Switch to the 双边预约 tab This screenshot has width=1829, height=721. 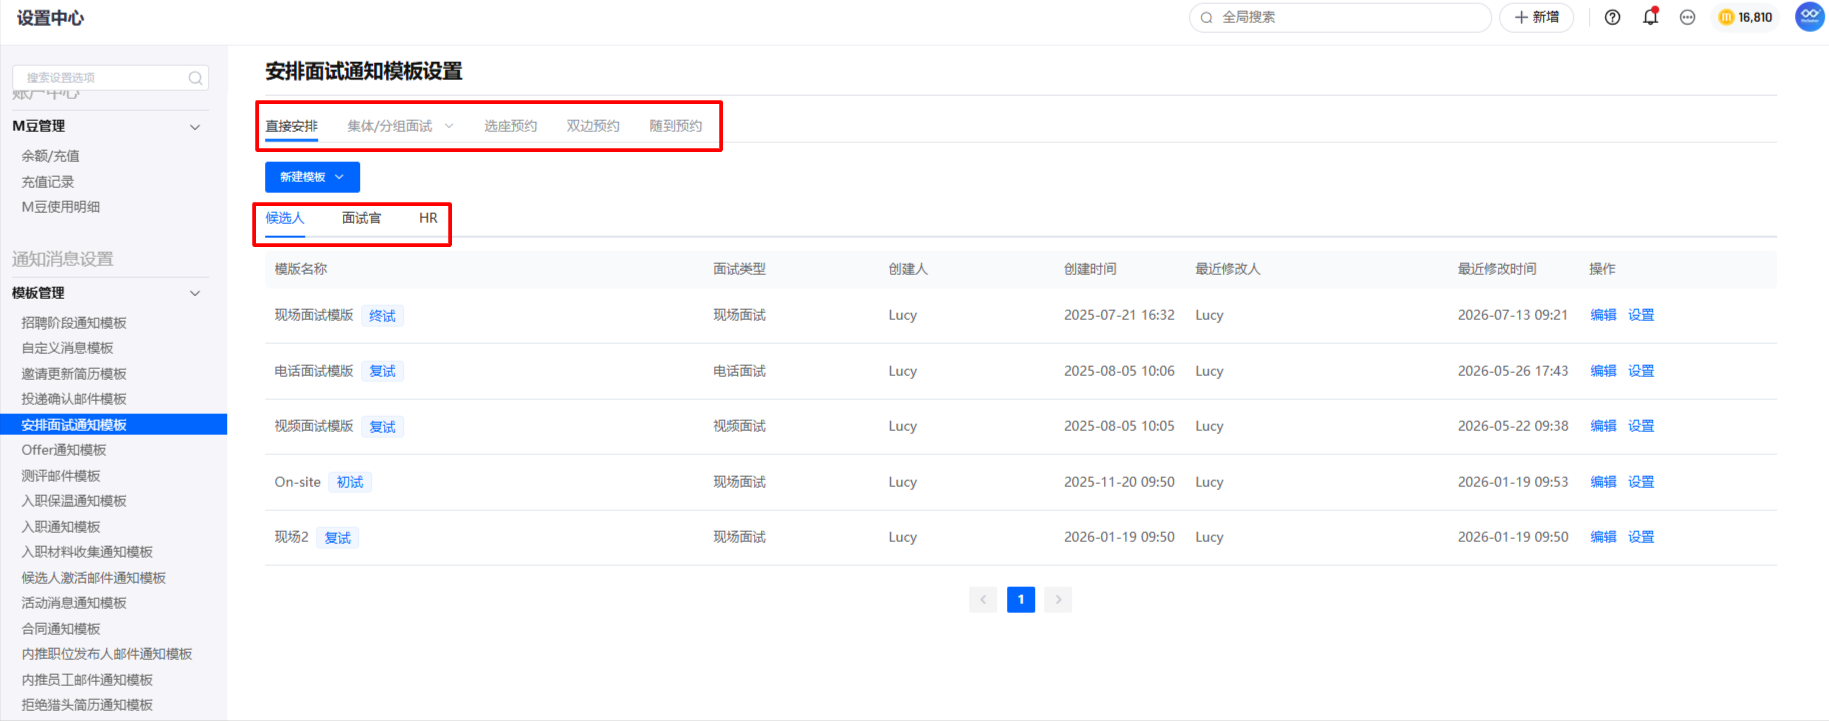(x=593, y=126)
